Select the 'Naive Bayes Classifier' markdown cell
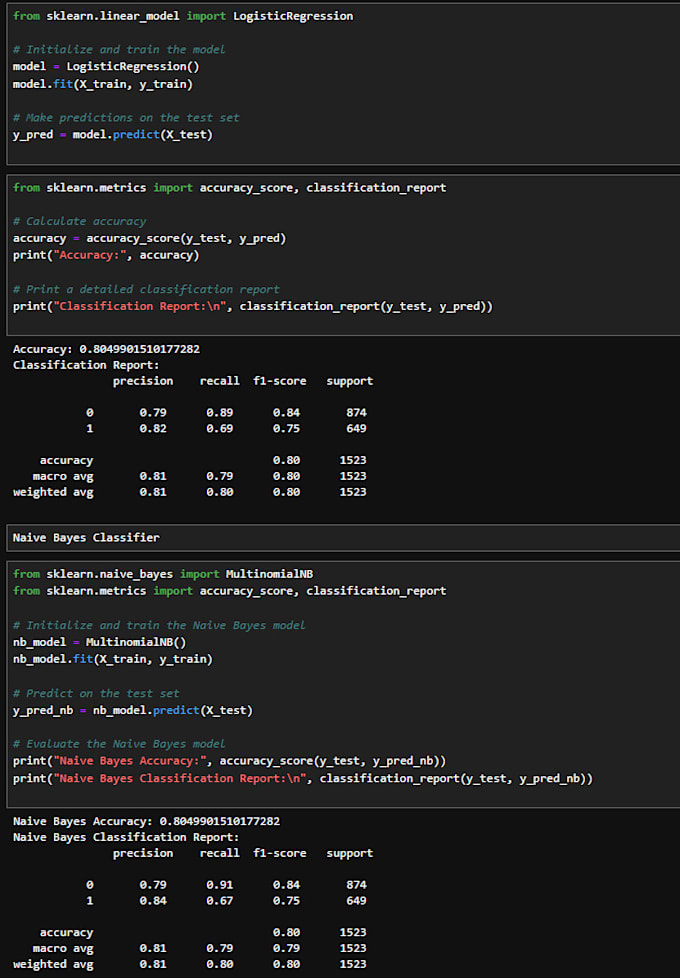The image size is (680, 978). pos(86,538)
